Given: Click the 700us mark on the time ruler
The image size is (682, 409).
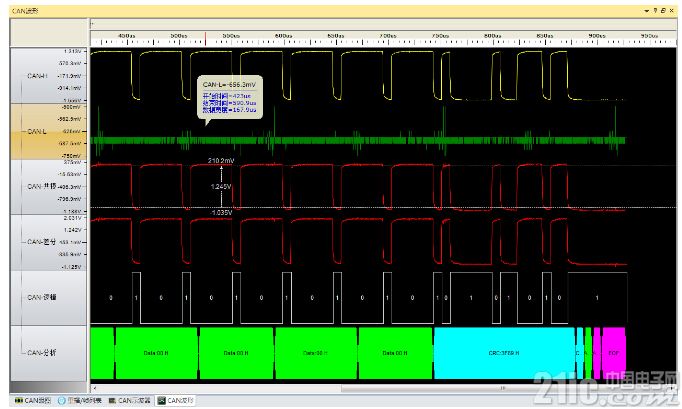Looking at the screenshot, I should pyautogui.click(x=388, y=36).
